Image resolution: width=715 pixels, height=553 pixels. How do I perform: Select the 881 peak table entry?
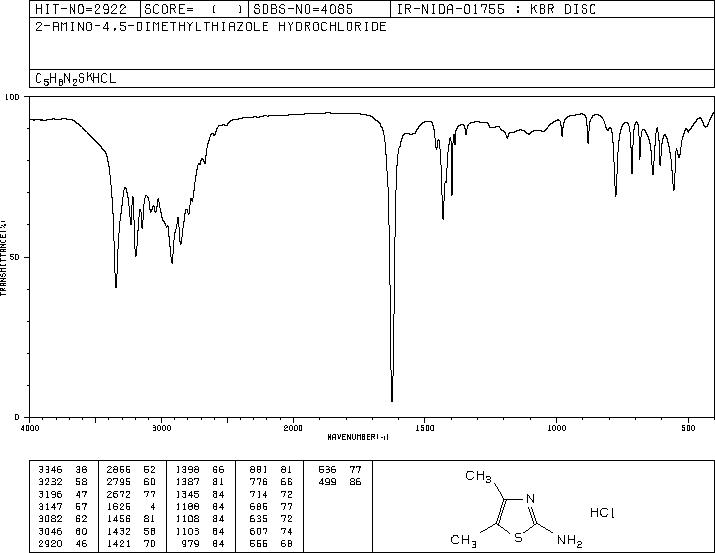pos(271,470)
